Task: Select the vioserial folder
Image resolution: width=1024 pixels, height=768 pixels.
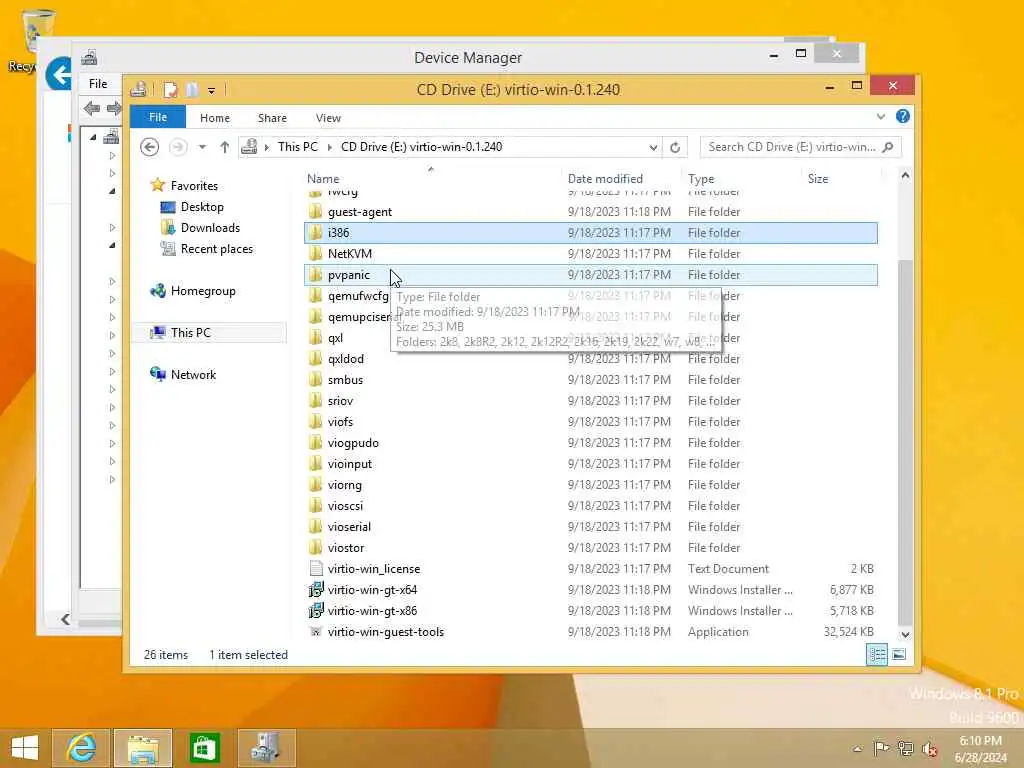Action: coord(590,526)
